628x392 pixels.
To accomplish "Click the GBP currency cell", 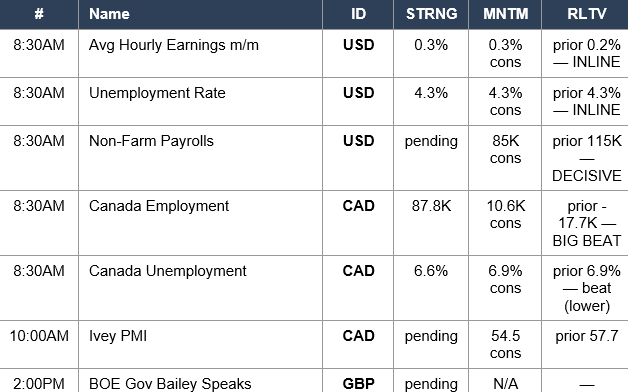I will 358,384.
